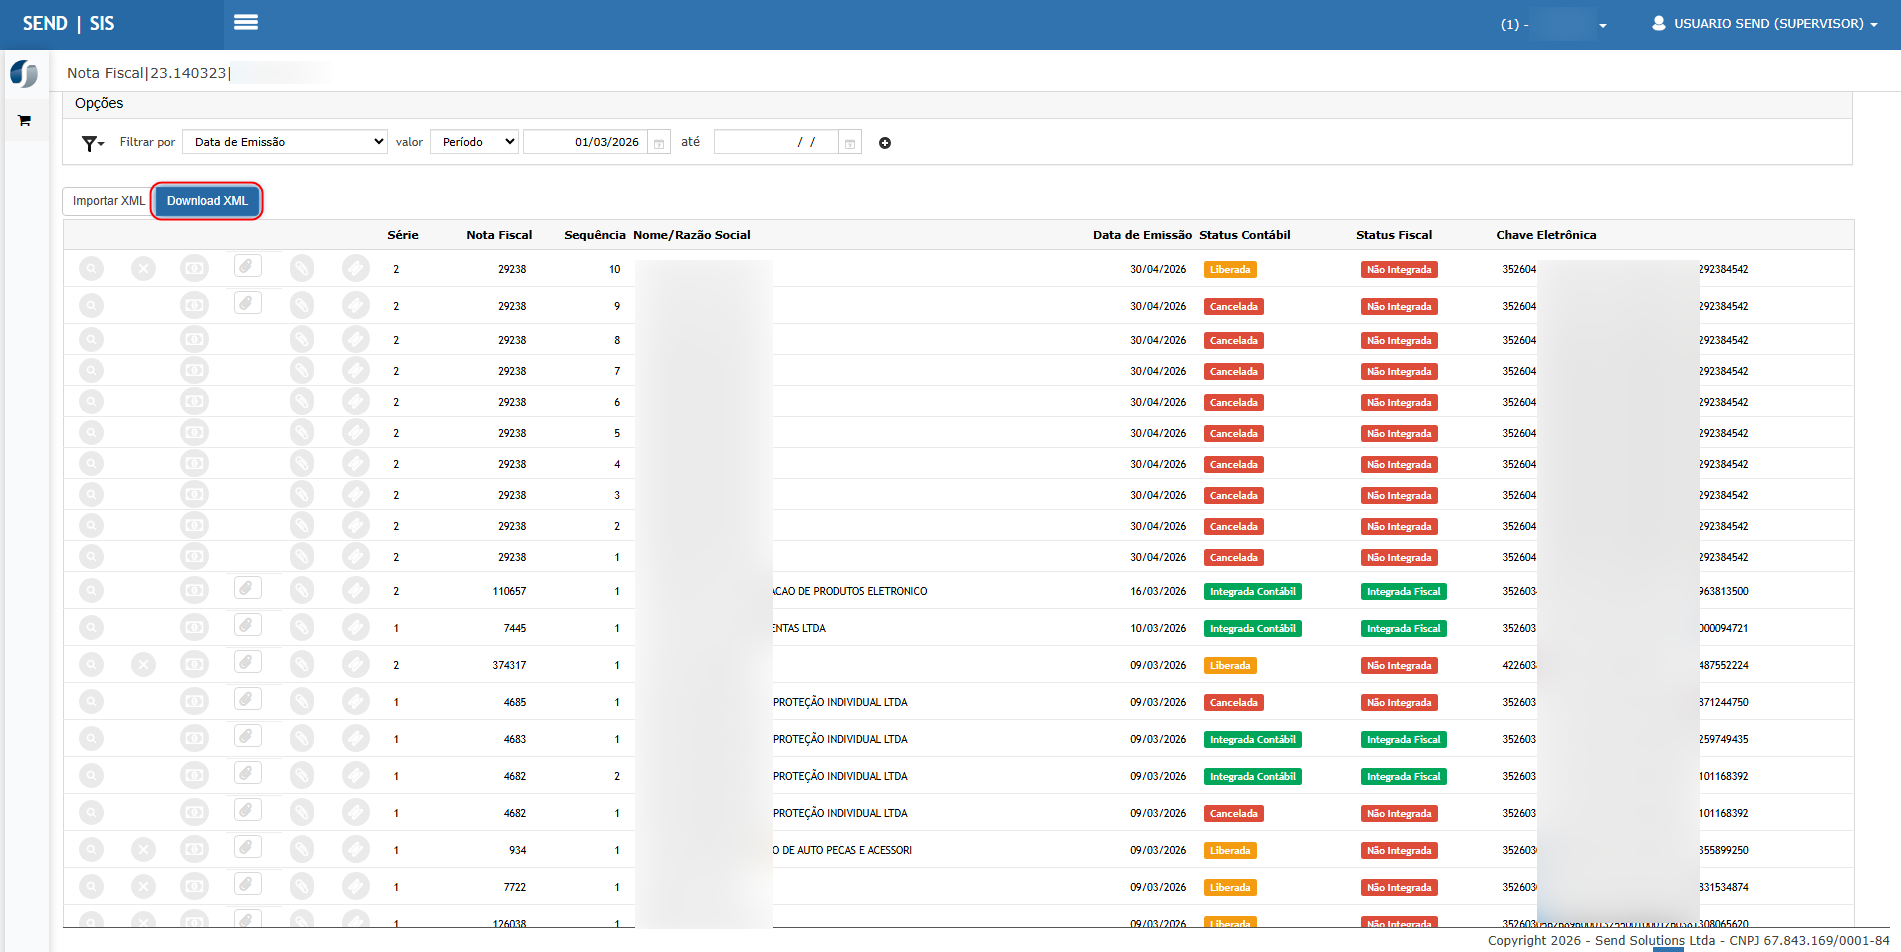Expand the filter funnel dropdown
Viewport: 1901px width, 952px height.
[93, 143]
